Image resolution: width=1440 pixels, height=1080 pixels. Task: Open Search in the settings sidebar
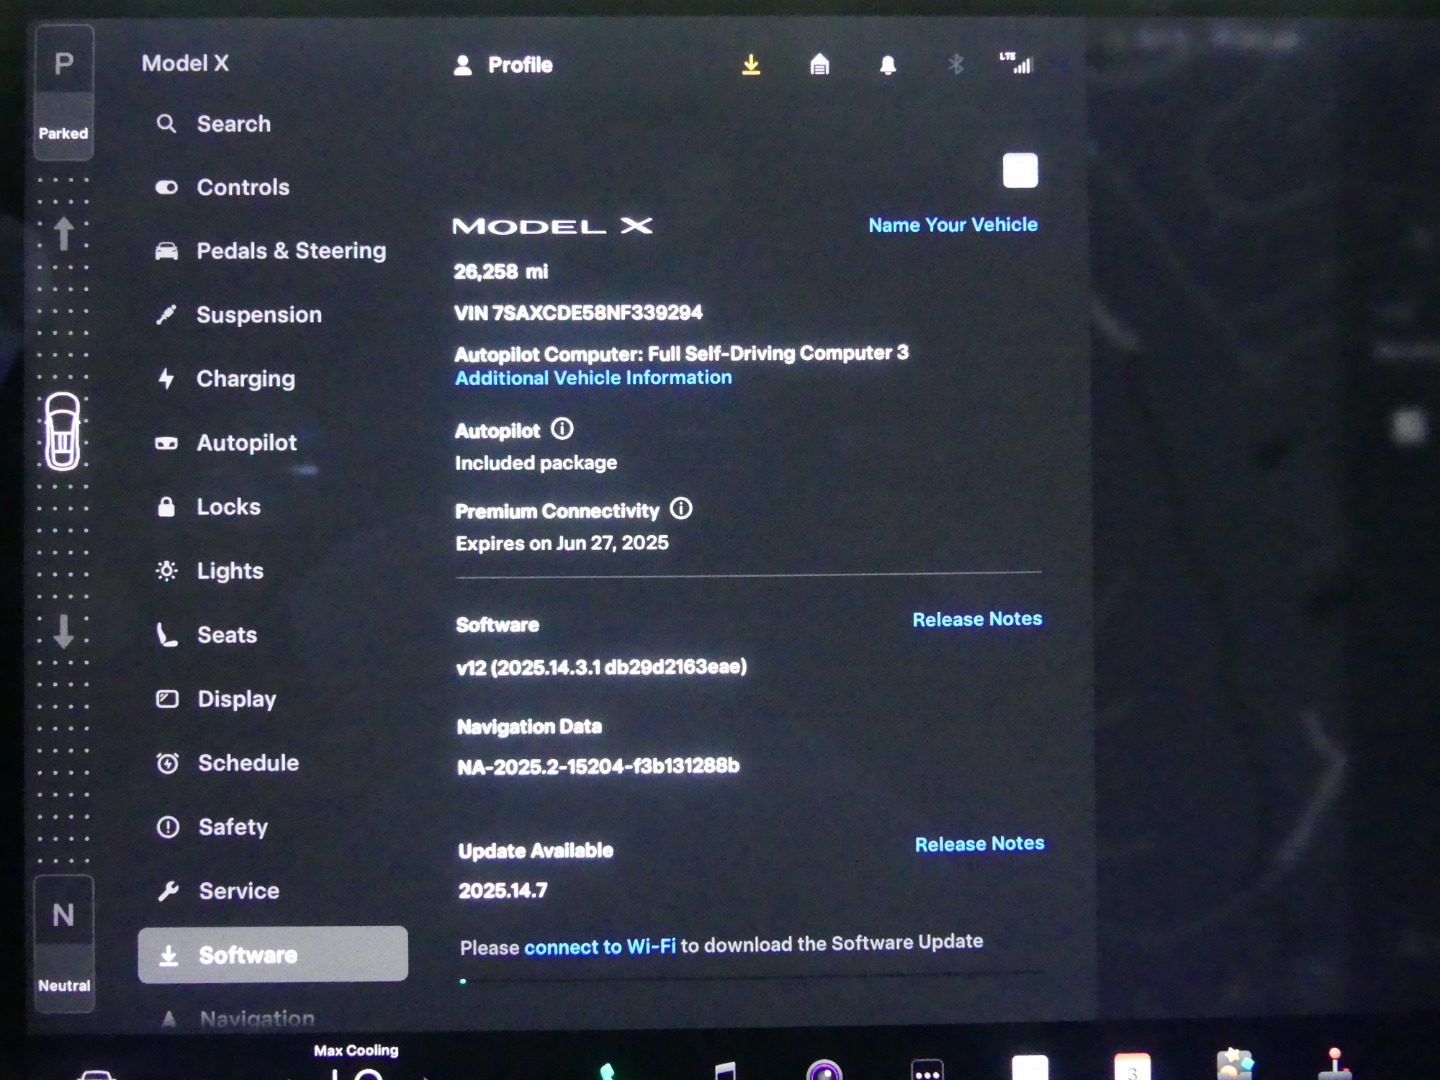click(x=233, y=124)
